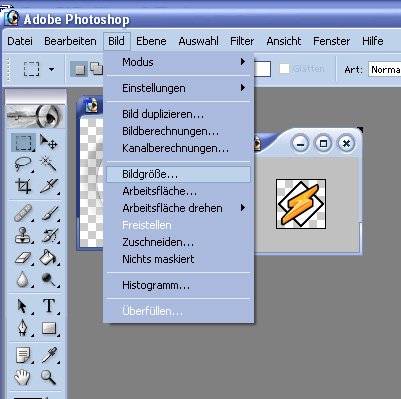
Task: Choose Bild duplizieren… from the menu
Action: pos(178,114)
